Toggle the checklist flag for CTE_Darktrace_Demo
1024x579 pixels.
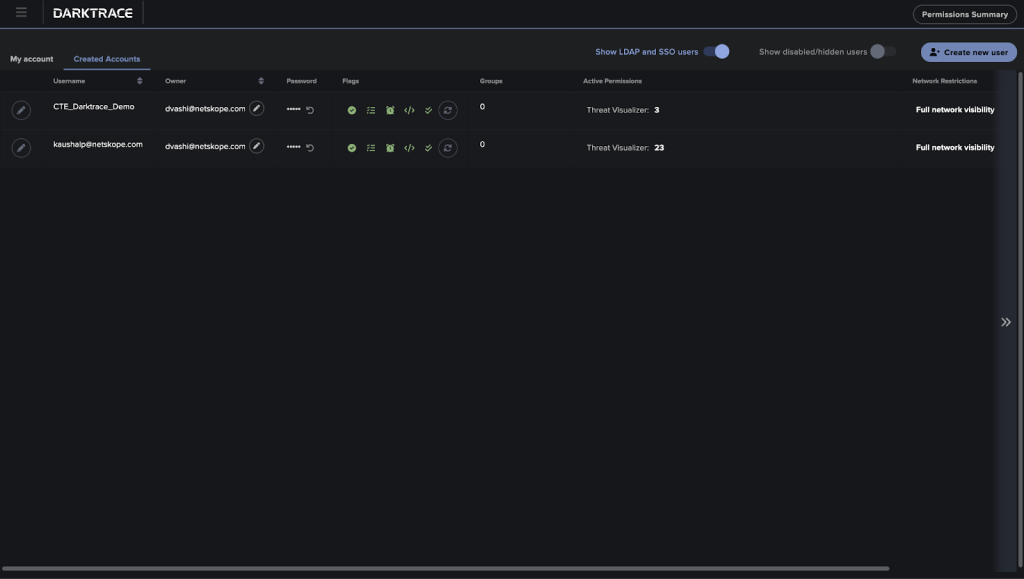click(x=371, y=110)
